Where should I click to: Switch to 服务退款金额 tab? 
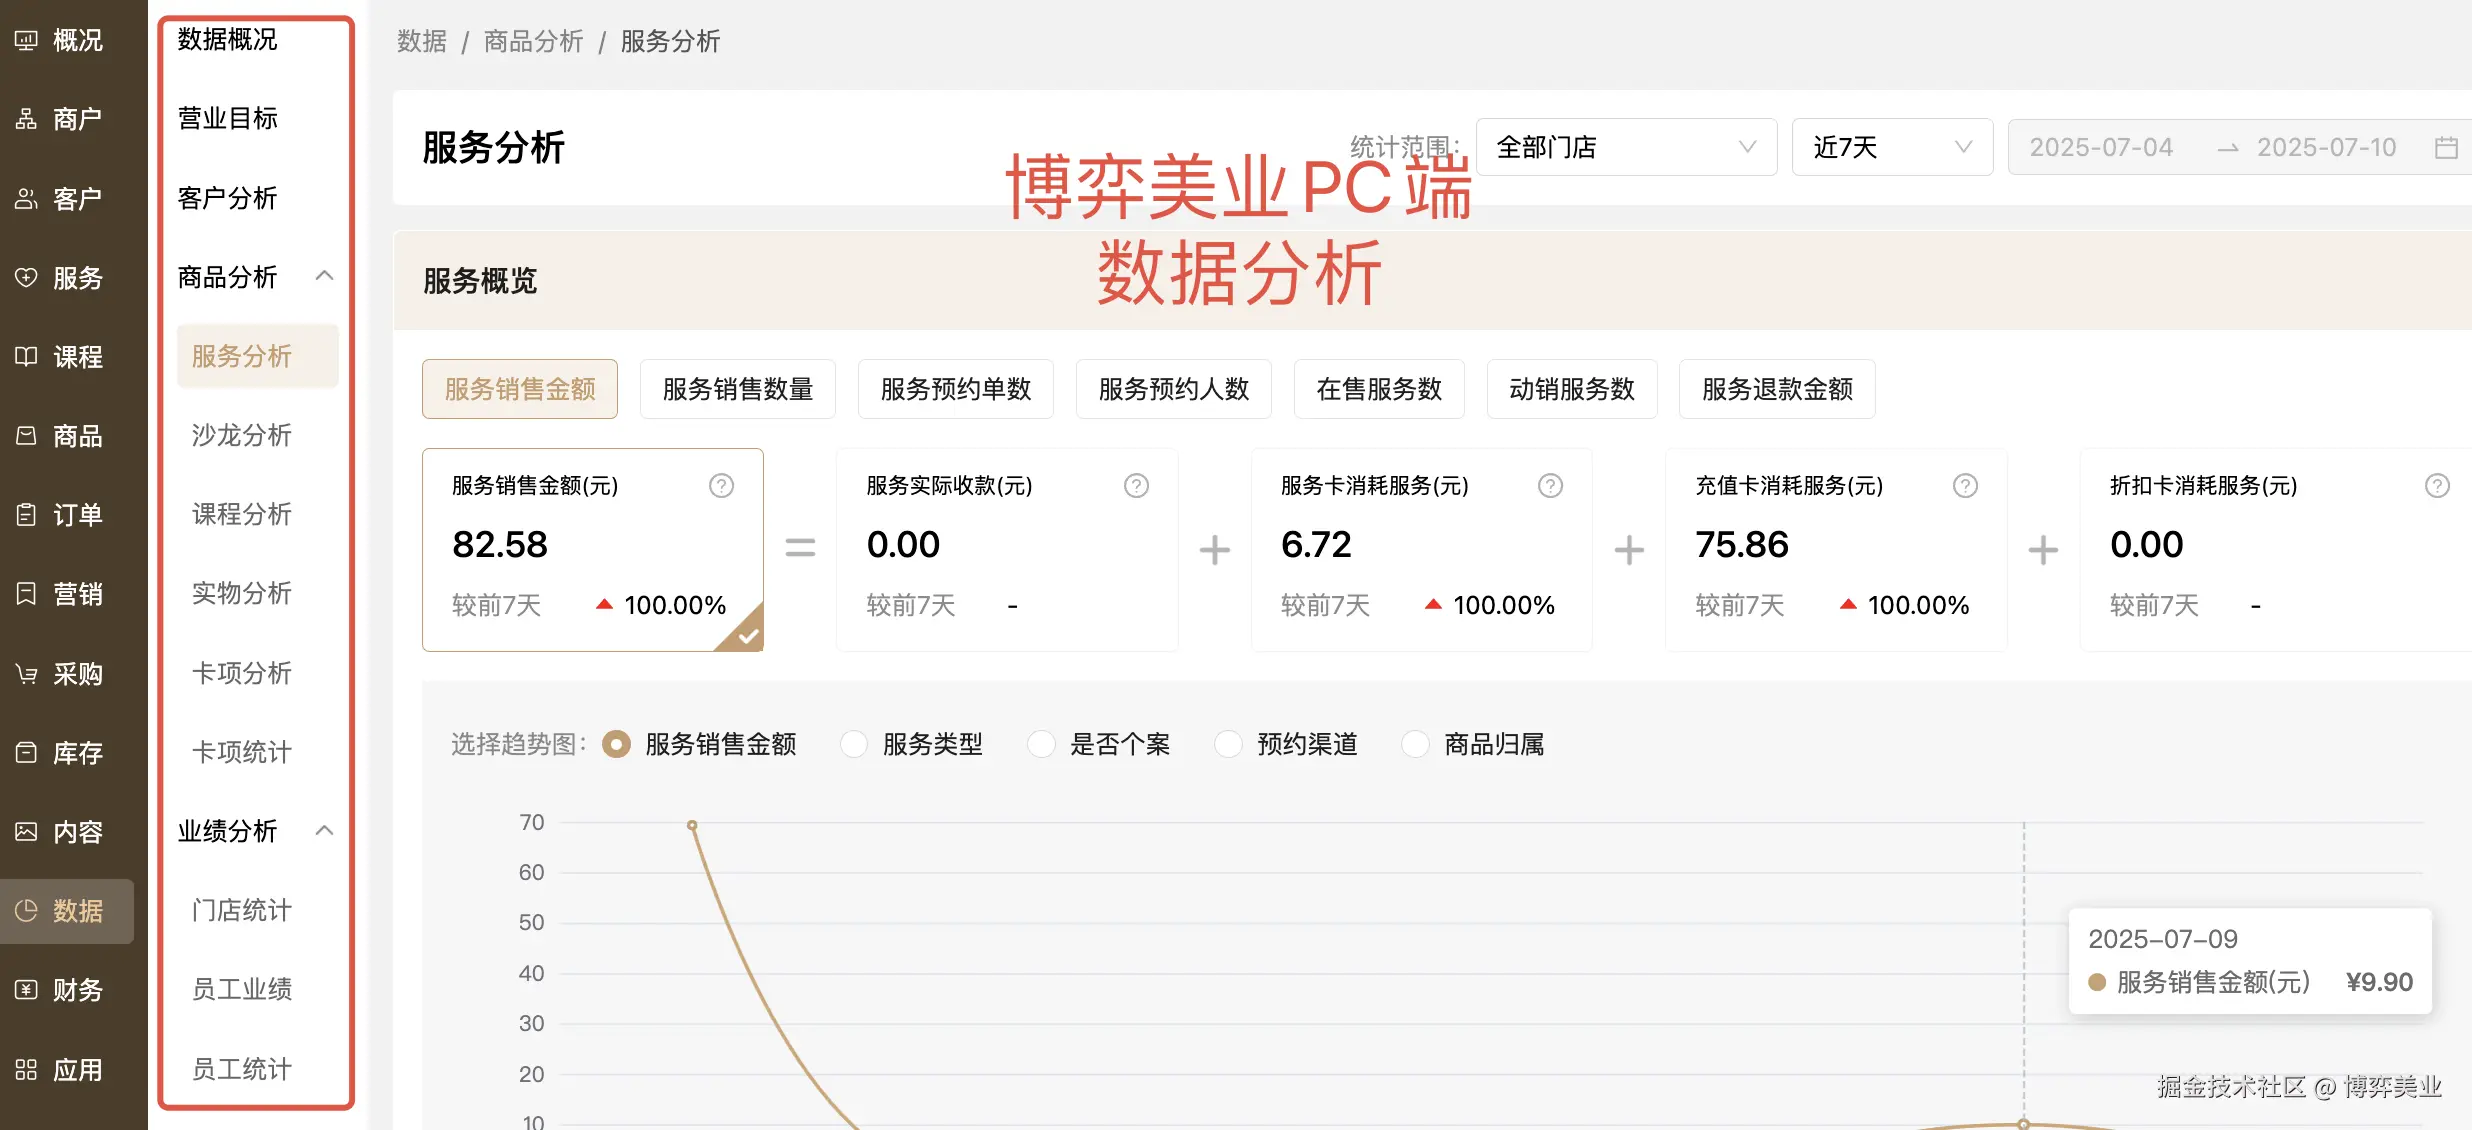[x=1776, y=389]
